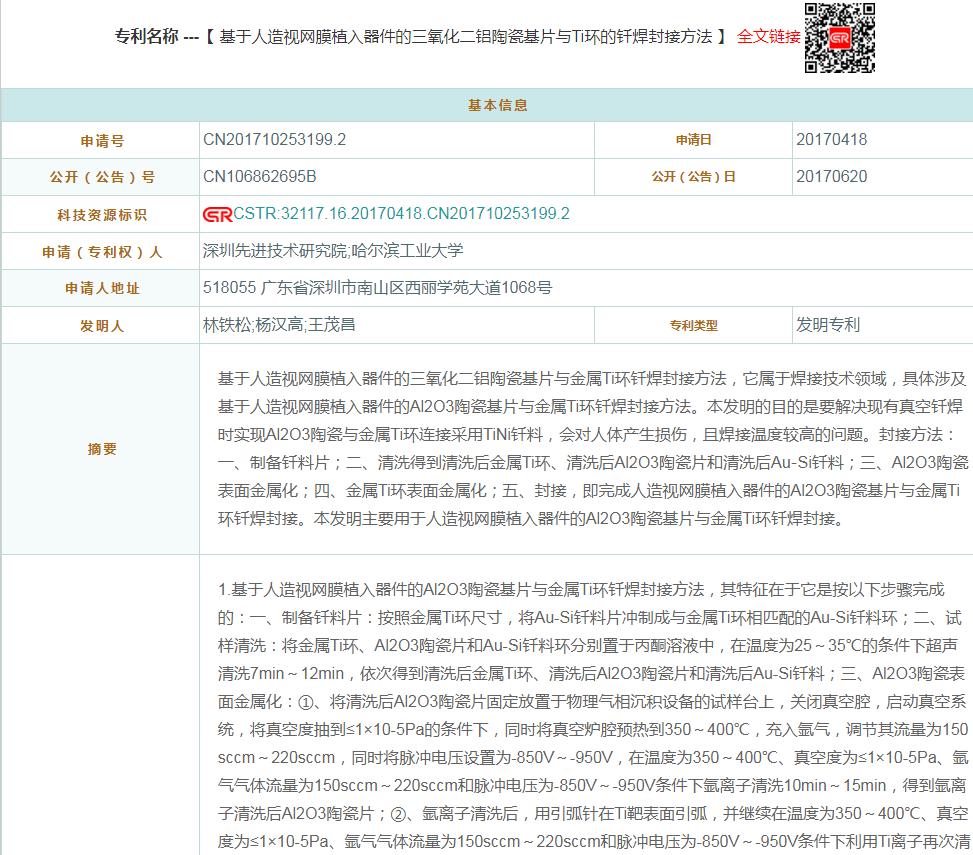Click the 申请号 field label
Viewport: 973px width, 855px height.
coord(102,141)
